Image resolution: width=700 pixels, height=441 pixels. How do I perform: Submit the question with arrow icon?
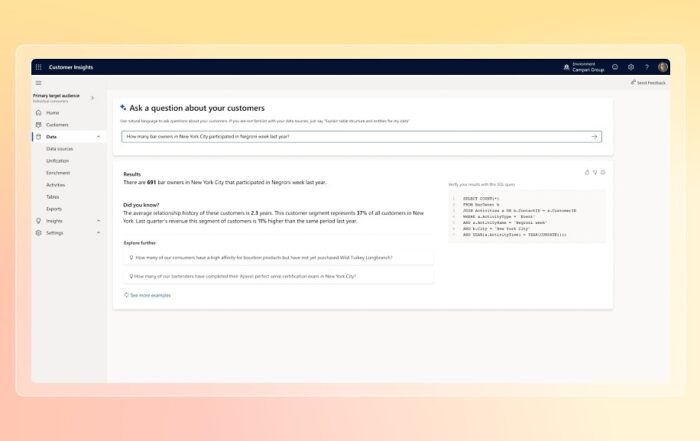pyautogui.click(x=594, y=137)
